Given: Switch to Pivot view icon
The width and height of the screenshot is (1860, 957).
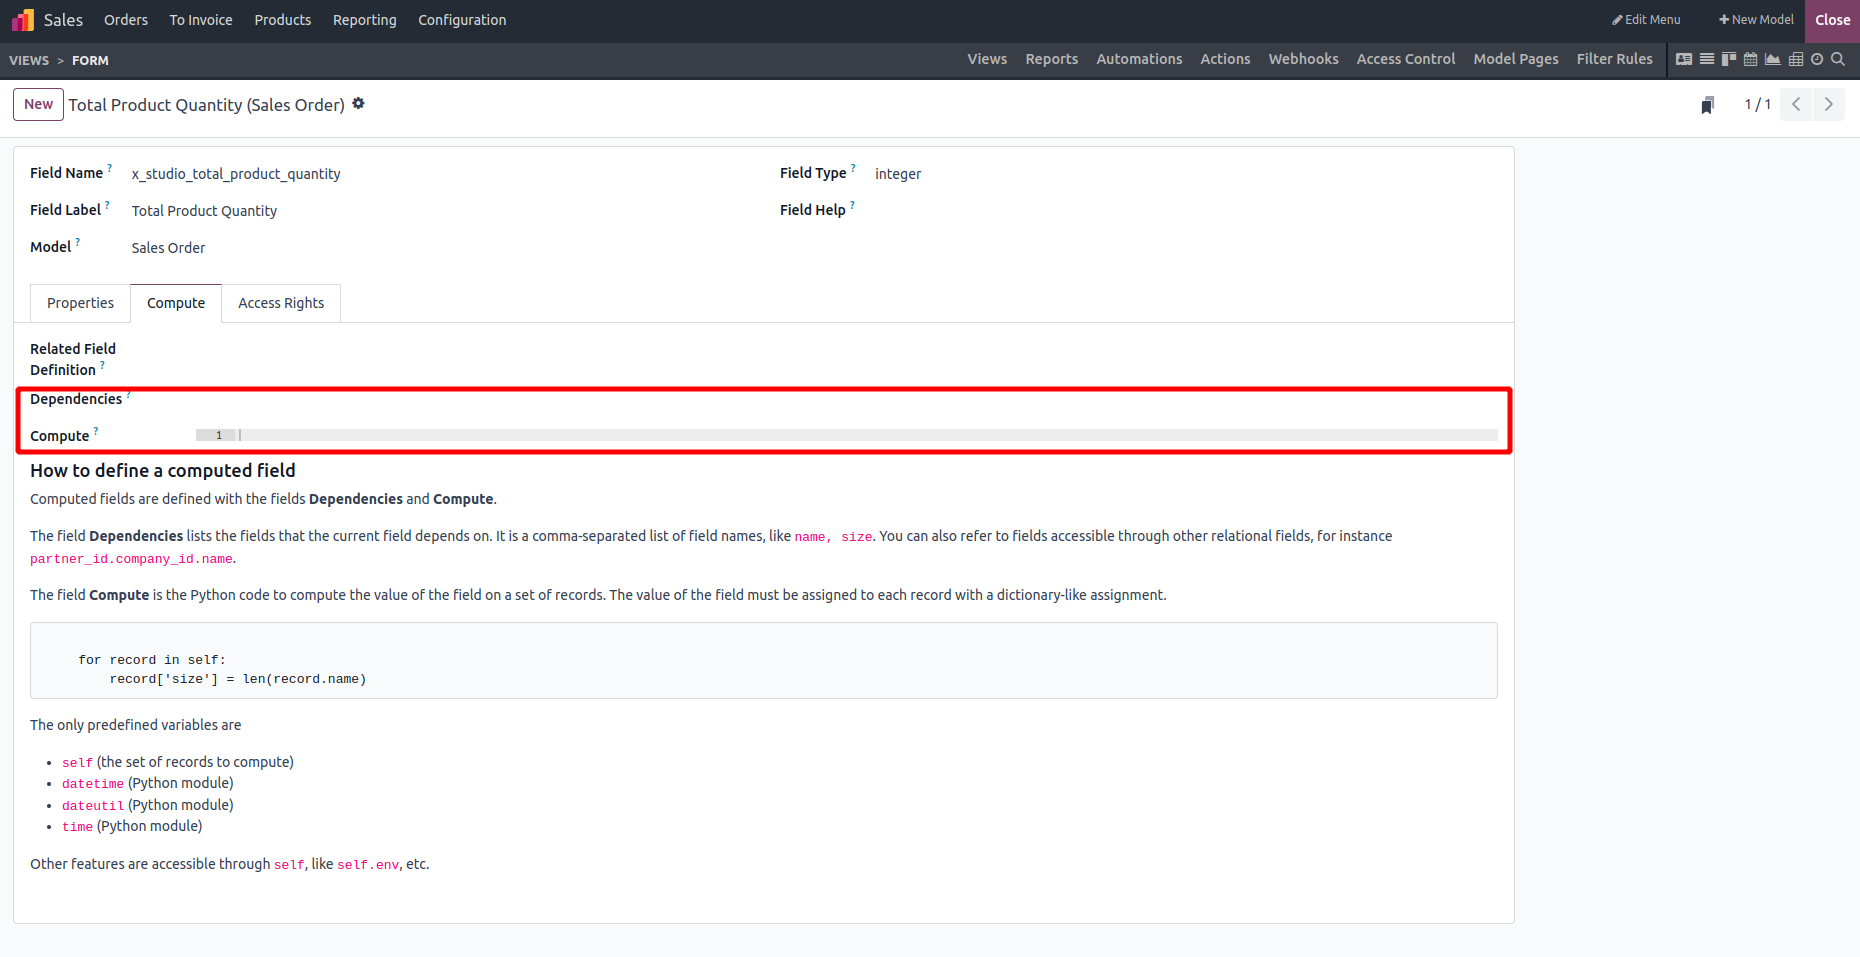Looking at the screenshot, I should [1796, 59].
